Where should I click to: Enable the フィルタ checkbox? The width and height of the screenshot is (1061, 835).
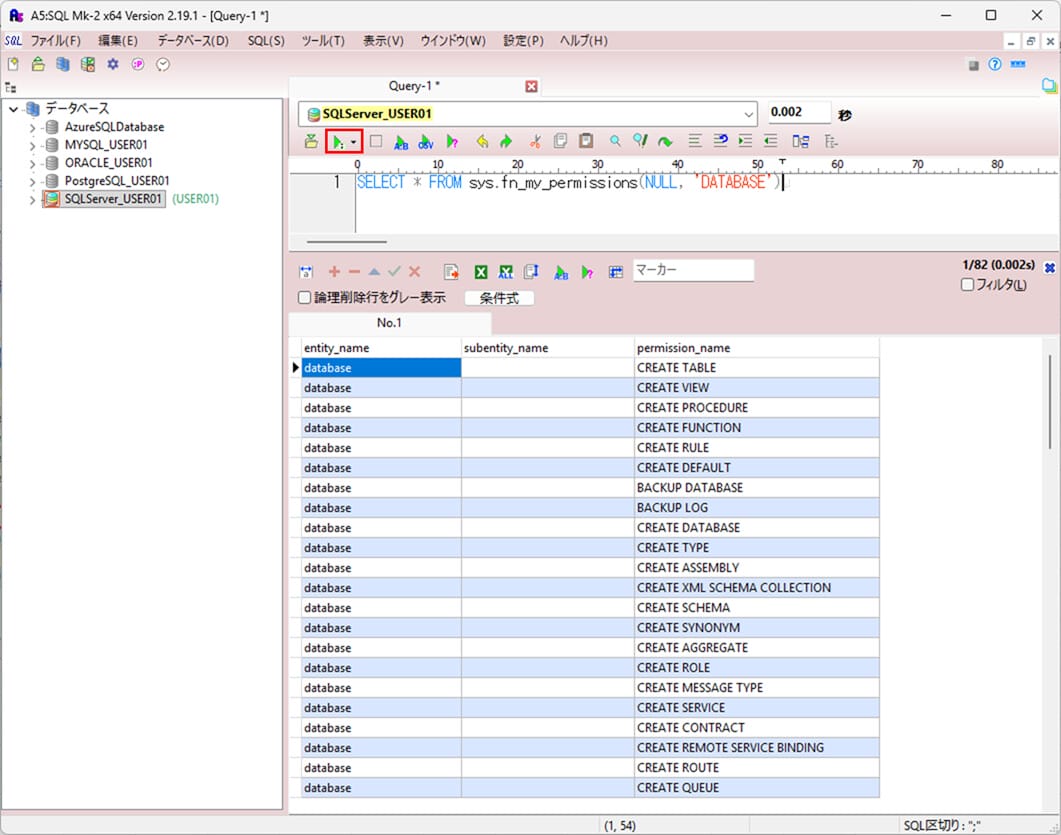[967, 285]
